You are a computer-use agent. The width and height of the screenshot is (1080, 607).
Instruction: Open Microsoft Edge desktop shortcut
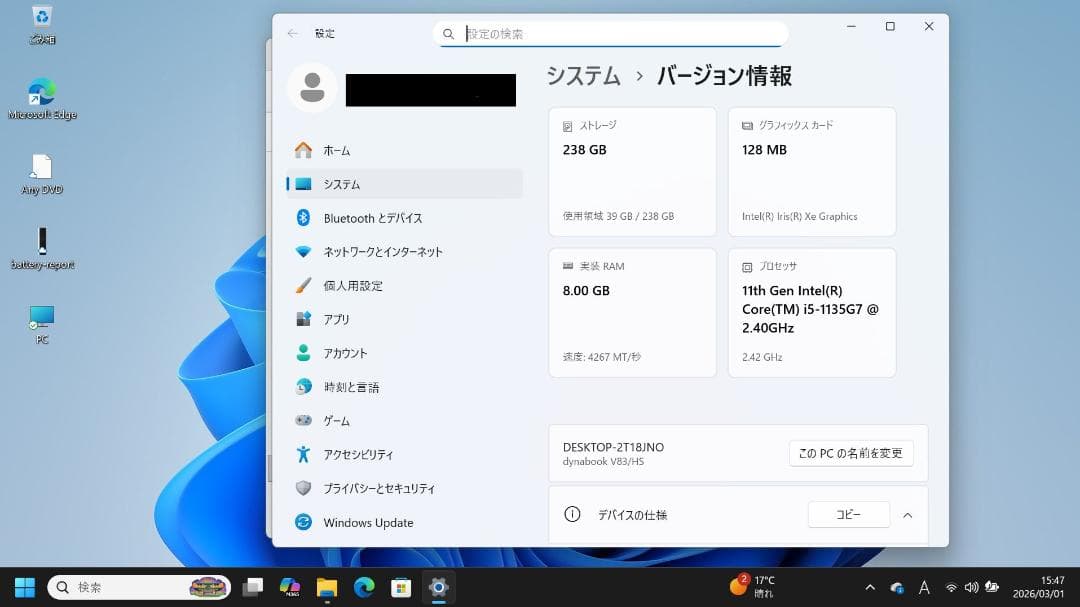point(42,99)
